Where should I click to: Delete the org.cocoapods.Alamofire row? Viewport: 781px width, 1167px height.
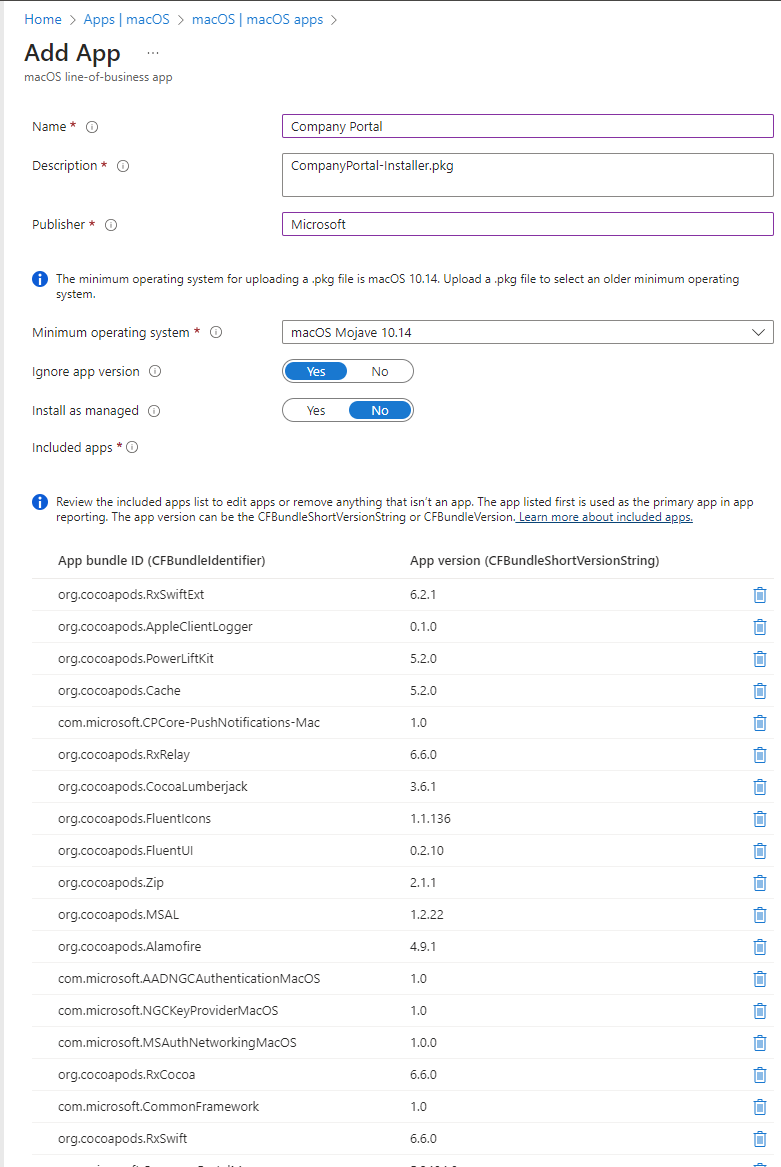click(759, 947)
